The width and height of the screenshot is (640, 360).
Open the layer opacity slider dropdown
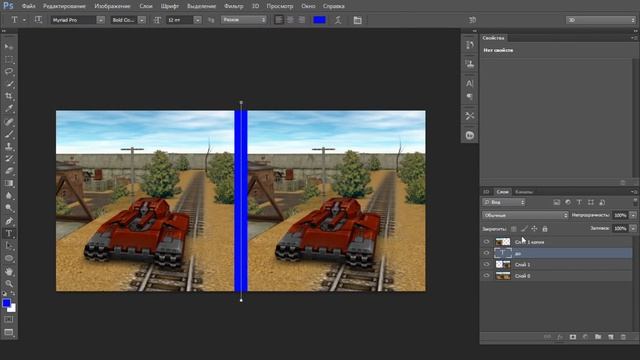coord(633,215)
